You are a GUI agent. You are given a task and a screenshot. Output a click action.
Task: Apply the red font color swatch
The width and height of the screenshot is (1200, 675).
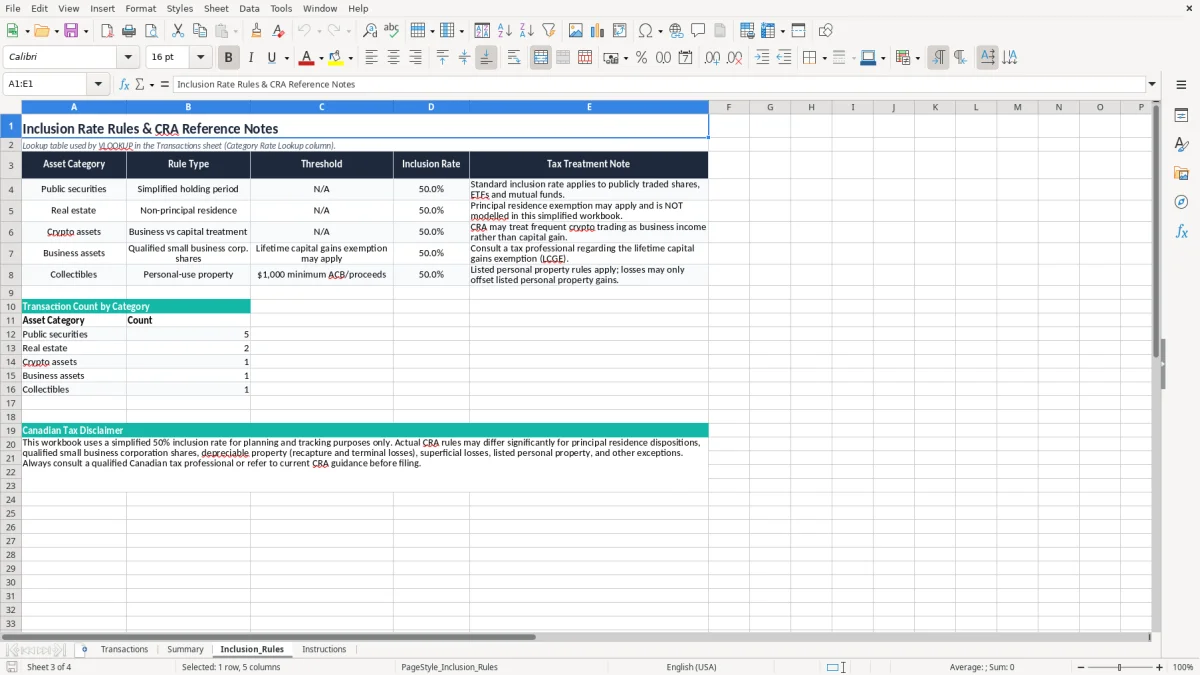308,58
